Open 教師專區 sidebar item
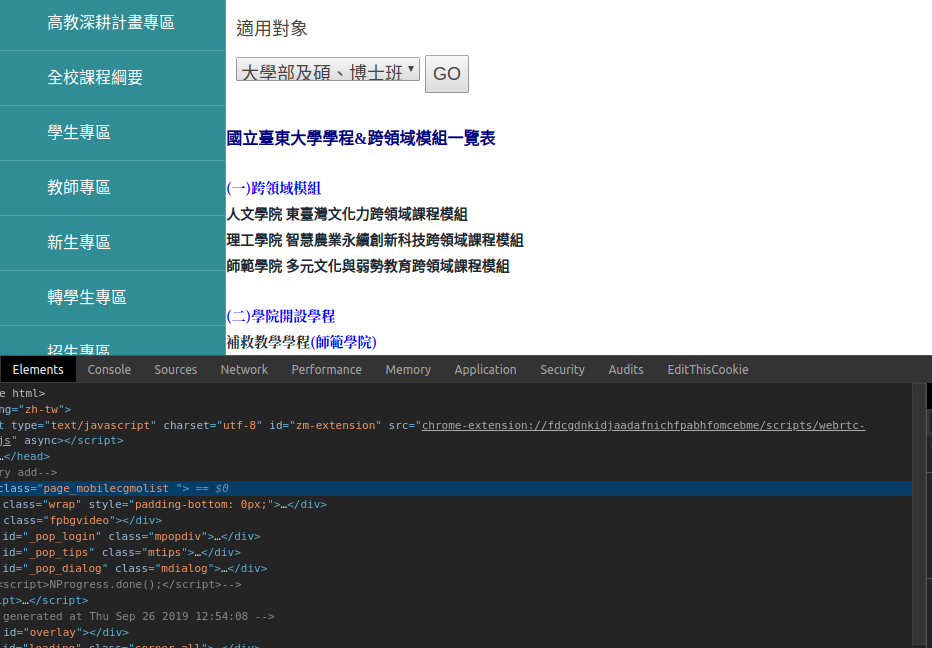Image resolution: width=932 pixels, height=648 pixels. (79, 188)
